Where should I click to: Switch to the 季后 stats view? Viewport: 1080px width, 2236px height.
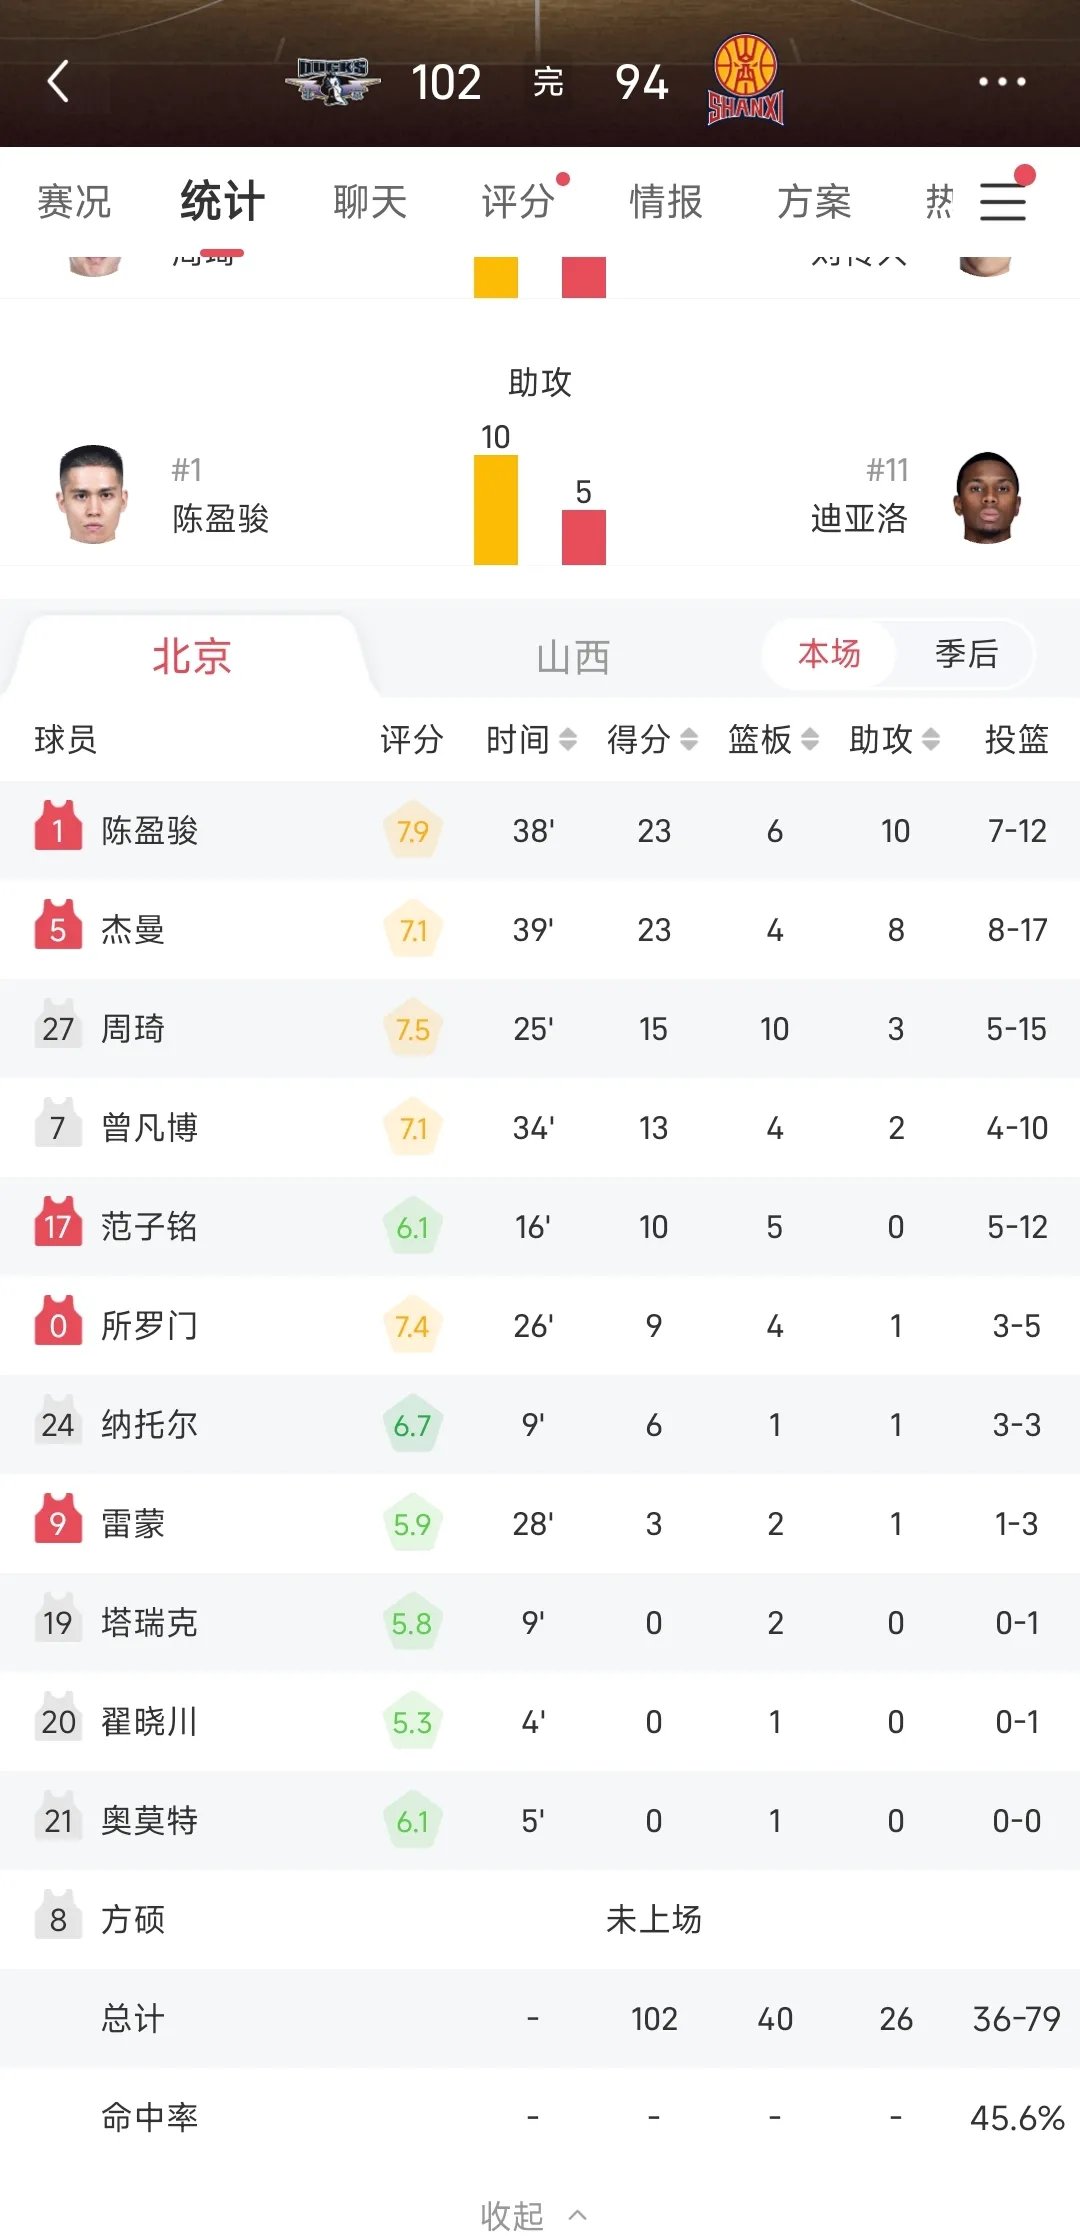coord(965,654)
